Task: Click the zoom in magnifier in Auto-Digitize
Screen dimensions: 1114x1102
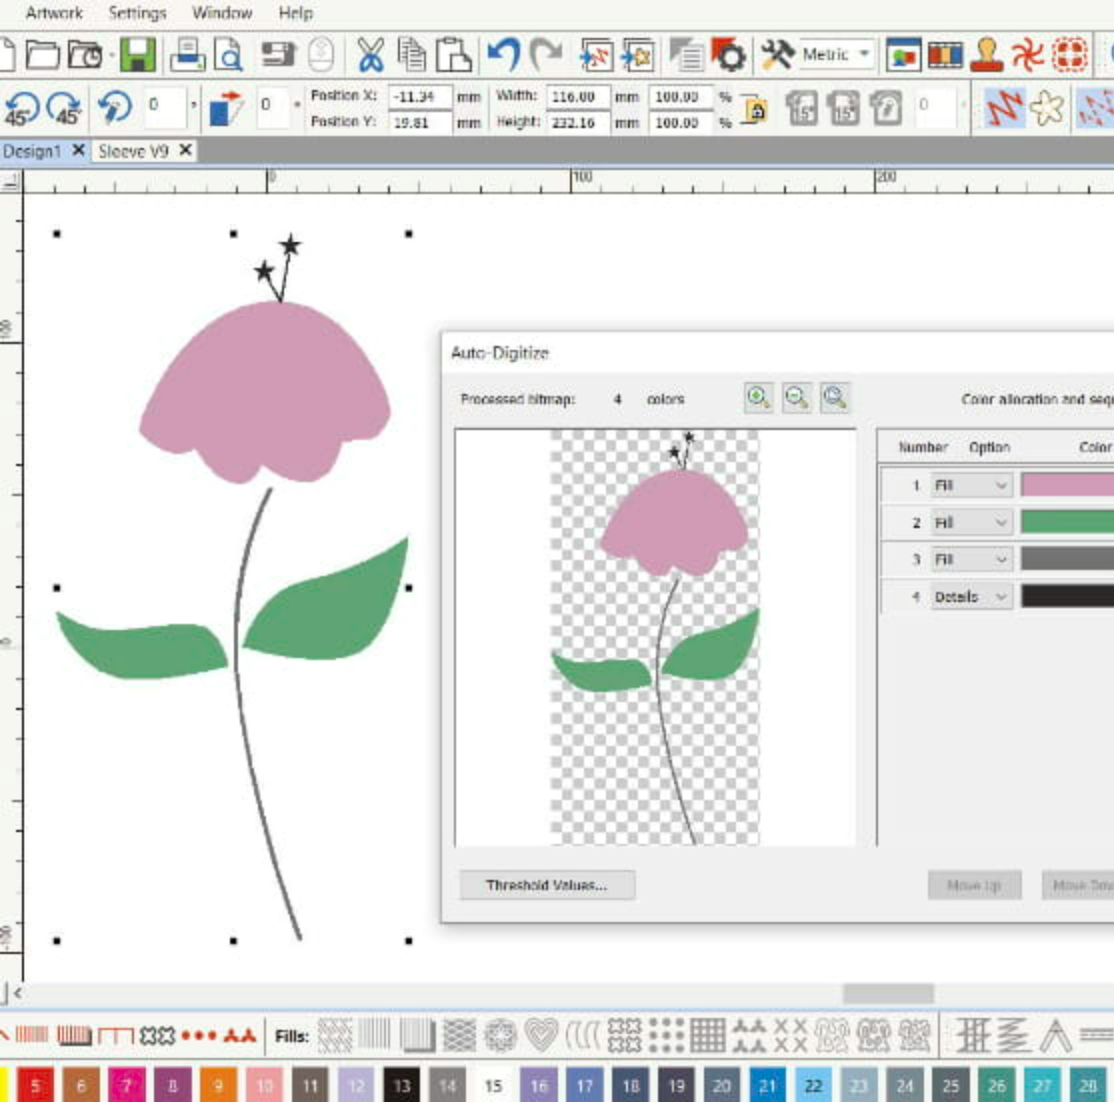Action: tap(758, 397)
